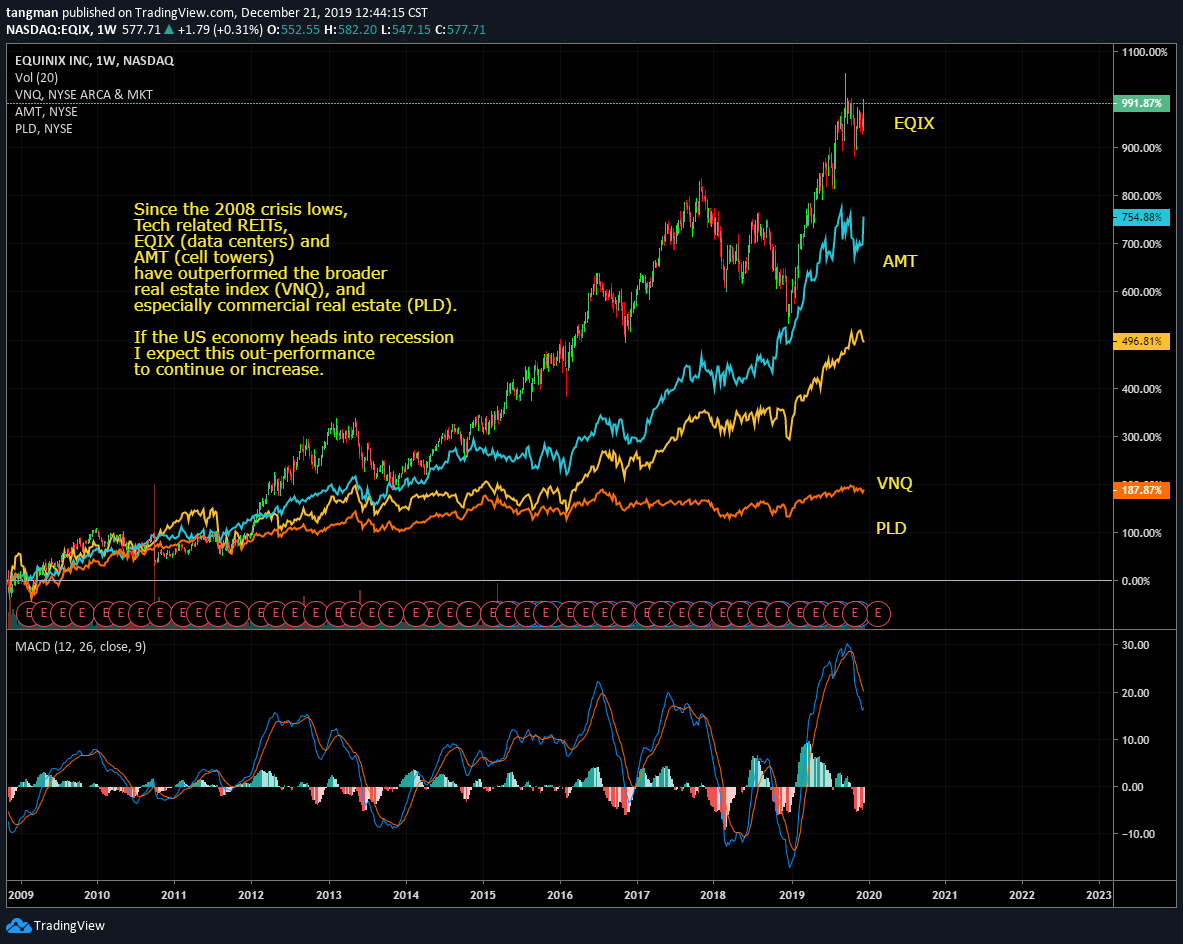This screenshot has width=1183, height=944.
Task: Click the 'NASDAQ:EQIX, 1W' symbol header
Action: click(x=61, y=30)
